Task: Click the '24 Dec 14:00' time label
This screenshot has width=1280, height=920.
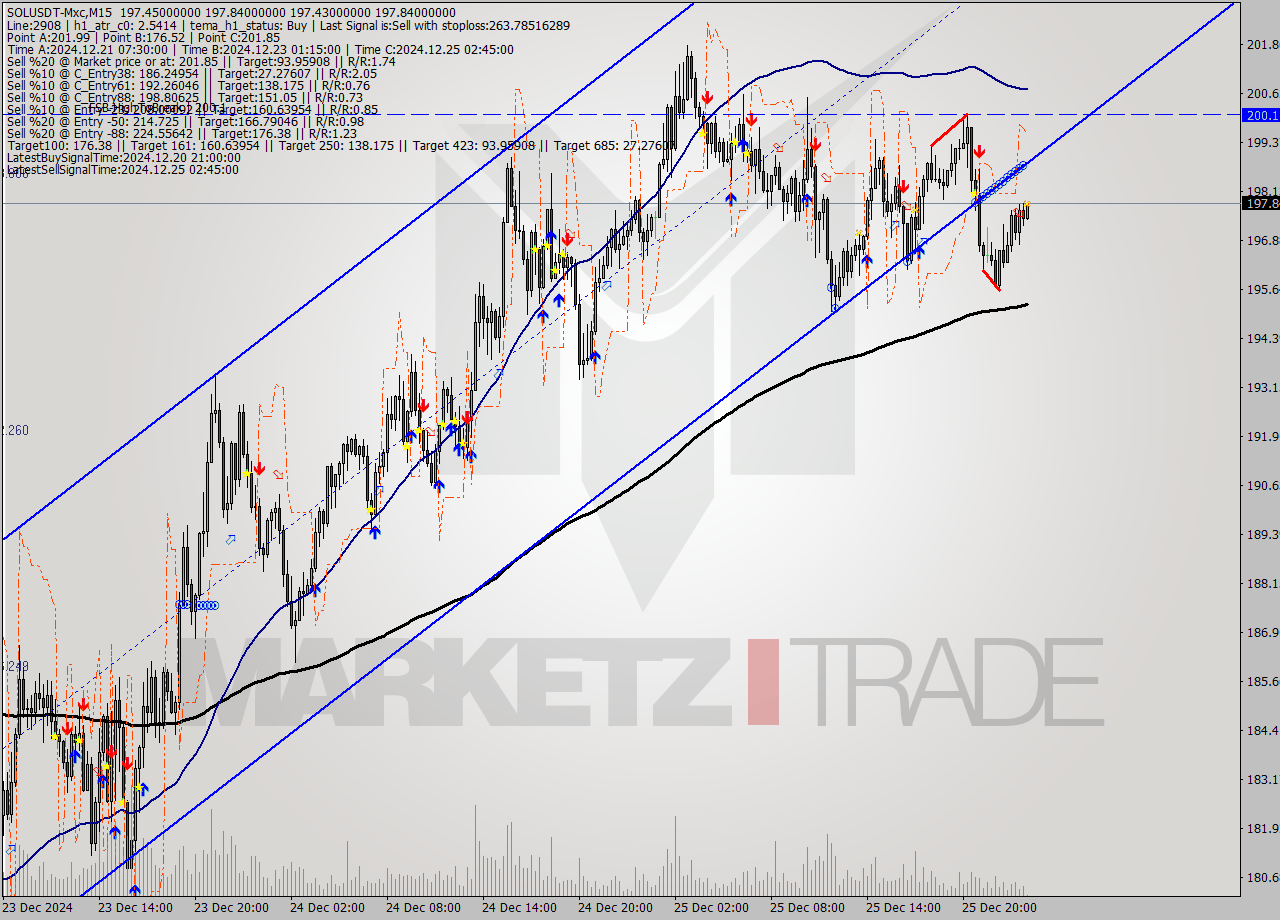Action: [x=519, y=908]
